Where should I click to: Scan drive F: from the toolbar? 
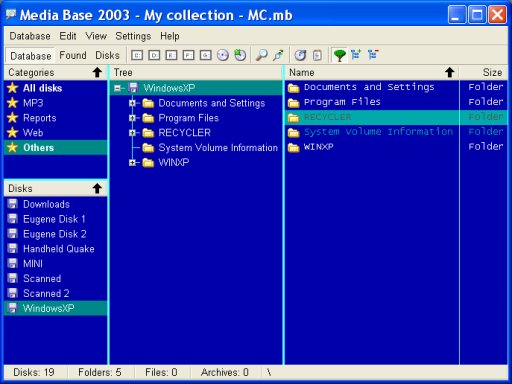pyautogui.click(x=188, y=55)
